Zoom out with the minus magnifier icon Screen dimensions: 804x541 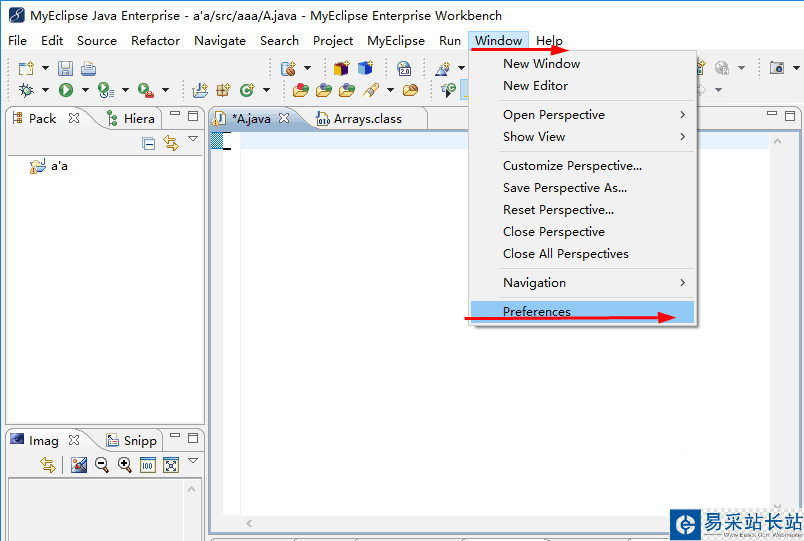[102, 465]
